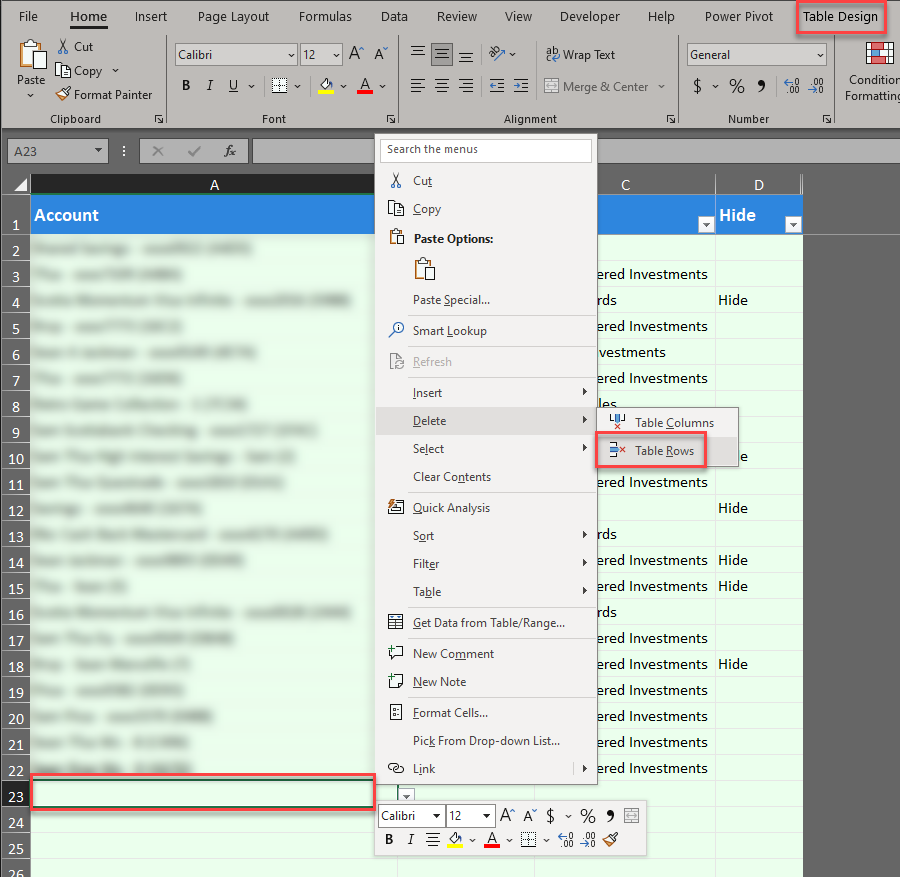Screen dimensions: 900x877
Task: Open the Hide column filter dropdown
Action: tap(793, 225)
